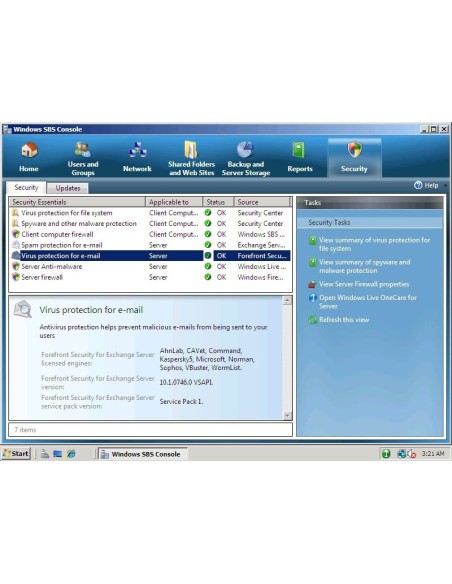
Task: Click the Help question mark icon
Action: coord(418,185)
